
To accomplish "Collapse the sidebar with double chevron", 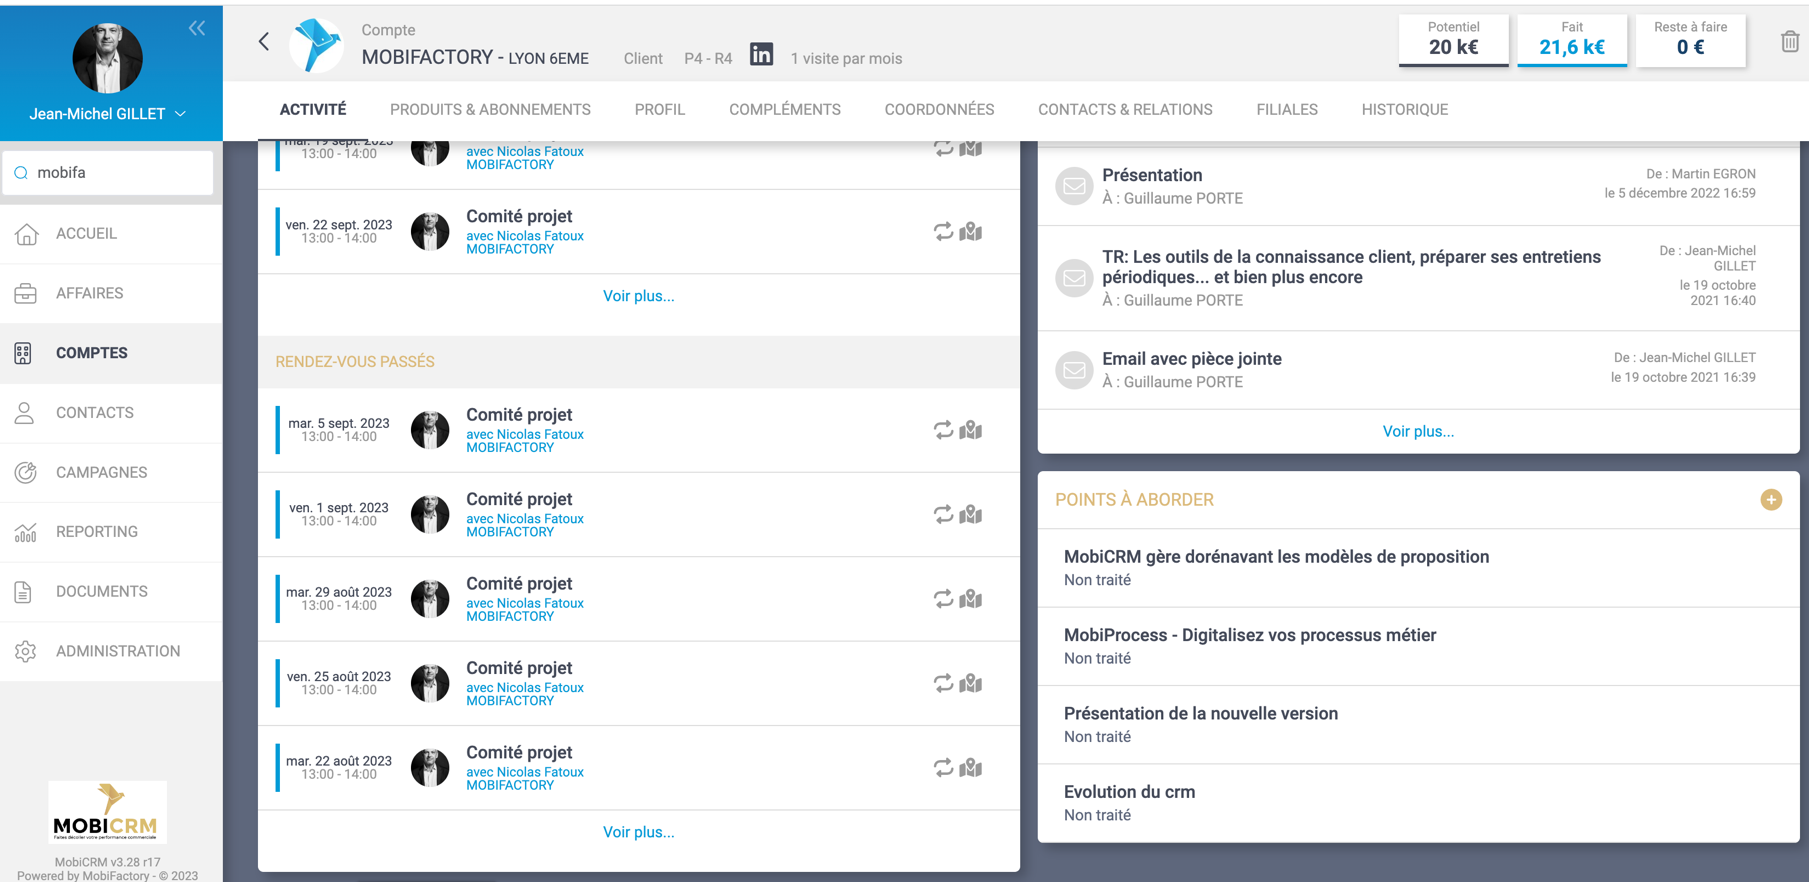I will [x=197, y=28].
